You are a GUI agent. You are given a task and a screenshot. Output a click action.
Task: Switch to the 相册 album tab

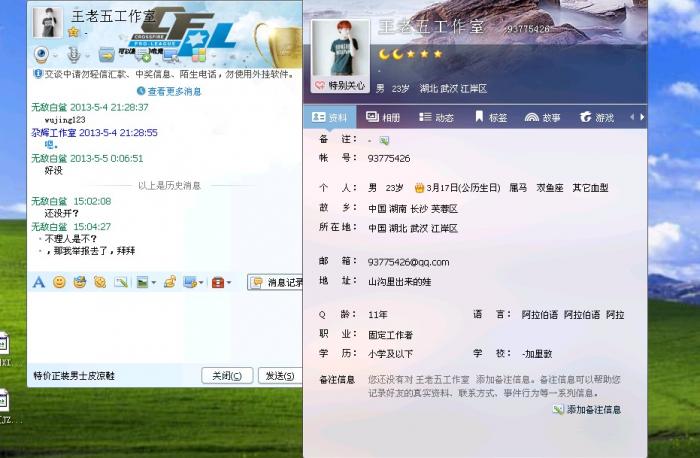click(383, 117)
